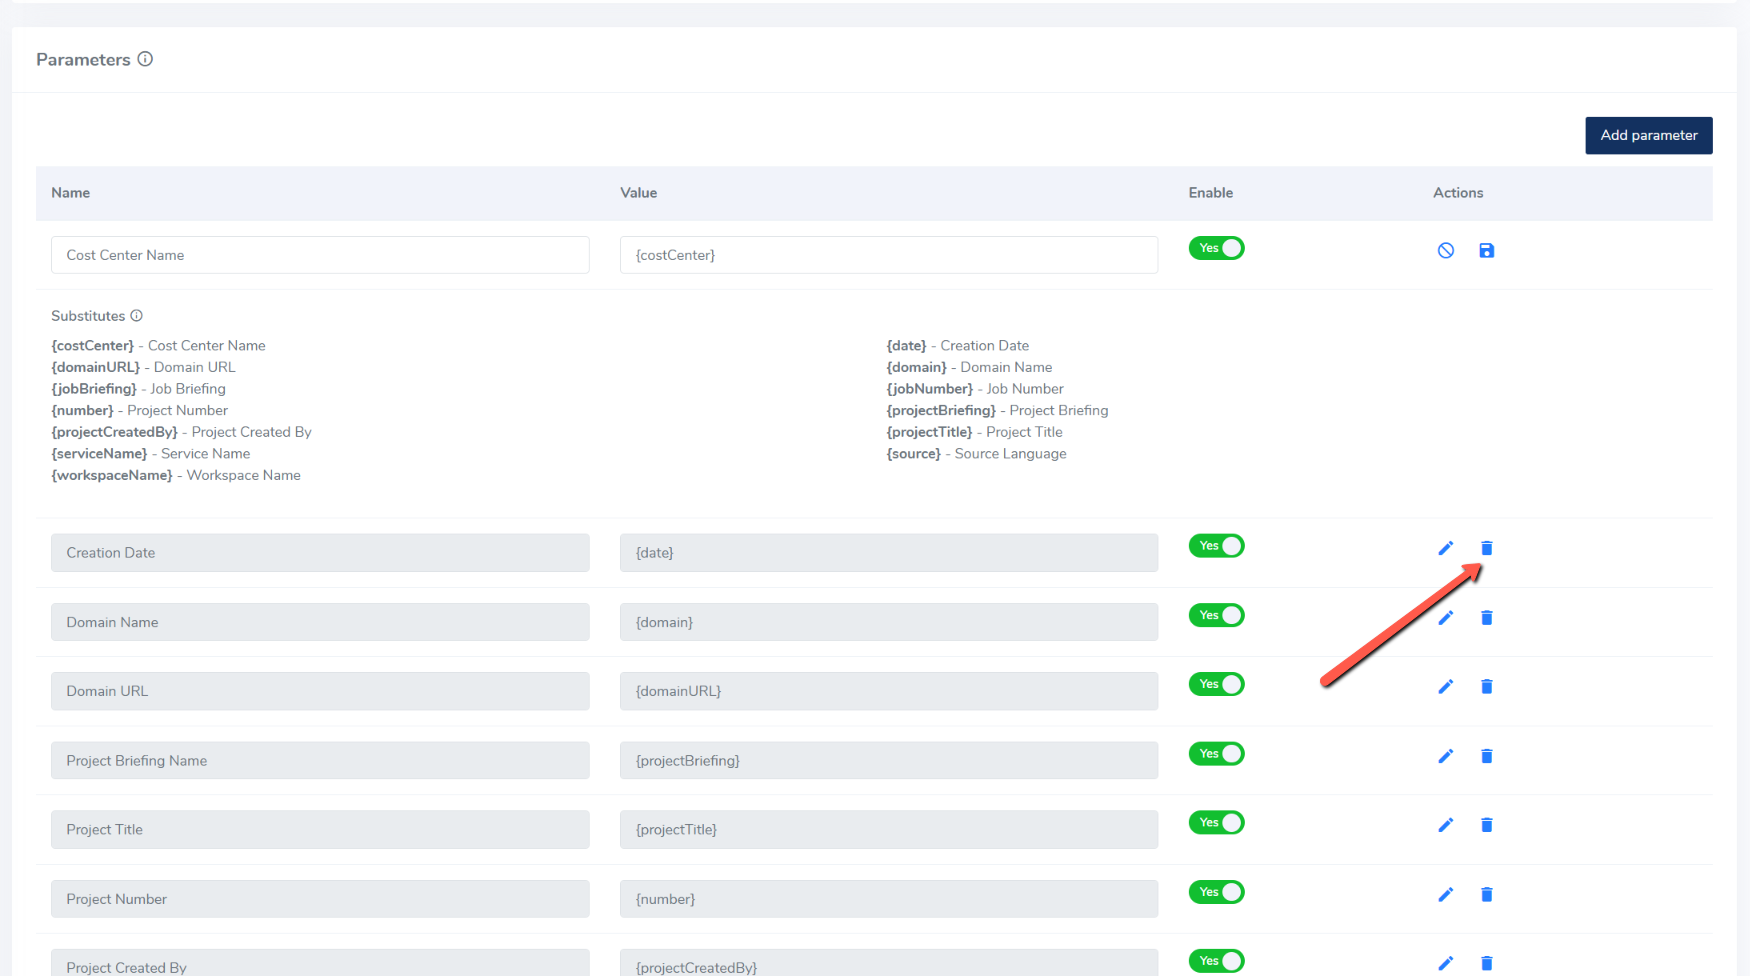Click the Add parameter button
Viewport: 1750px width, 976px height.
tap(1648, 135)
